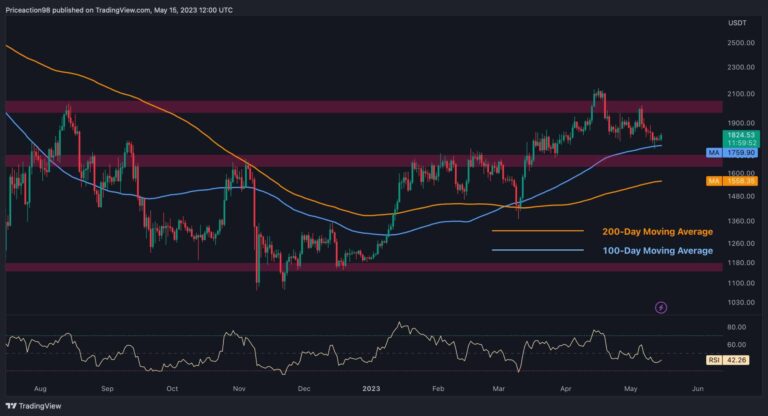This screenshot has height=416, width=768.
Task: Click the 11:59:52 countdown timer label
Action: [742, 143]
